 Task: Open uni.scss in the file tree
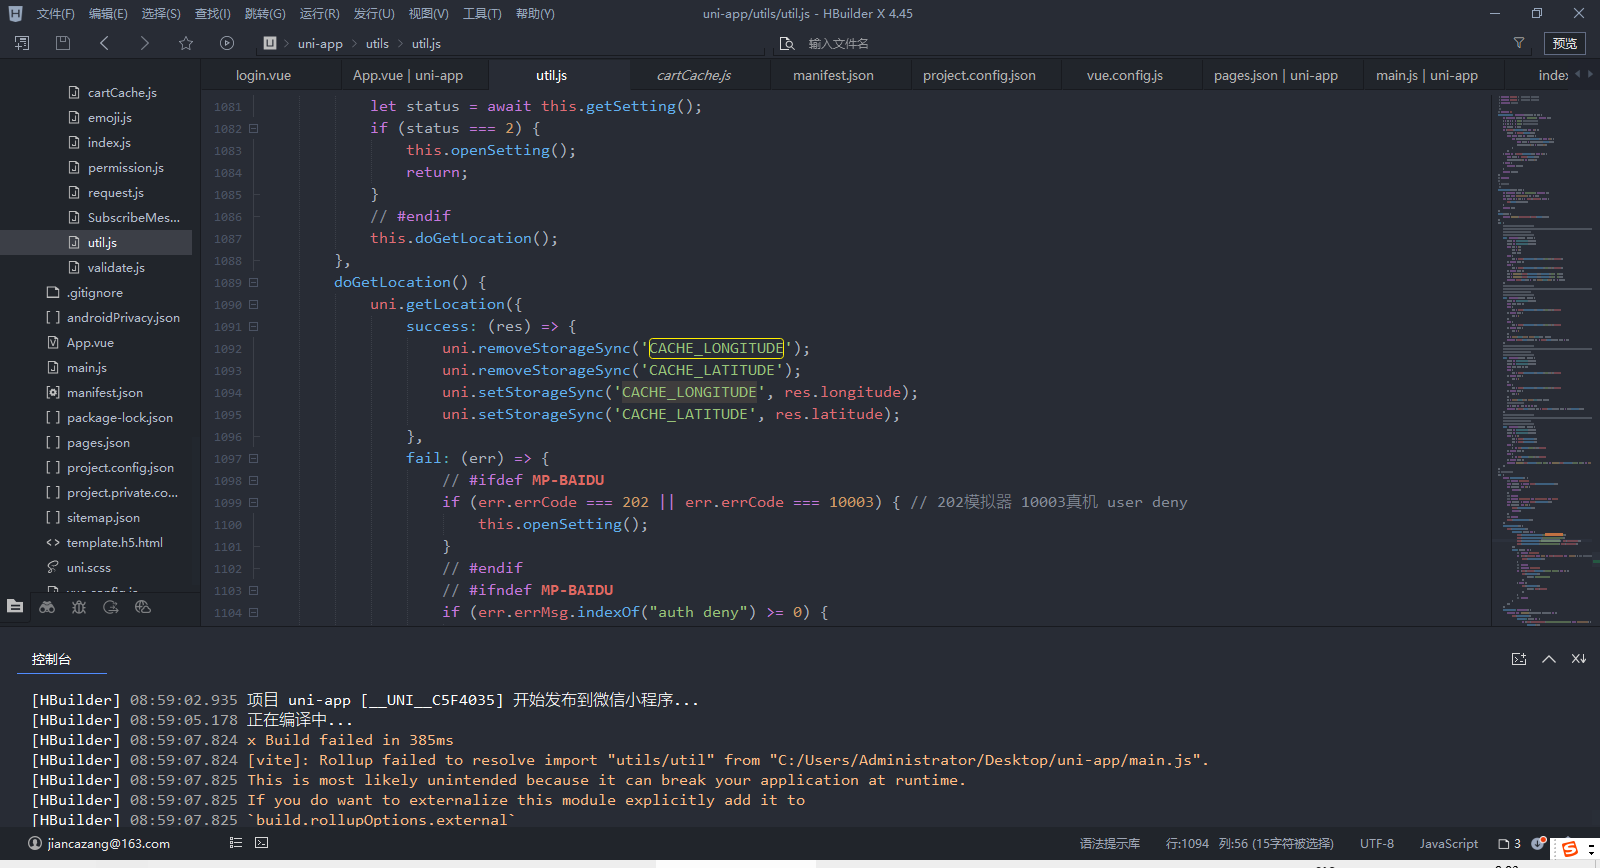(x=88, y=567)
